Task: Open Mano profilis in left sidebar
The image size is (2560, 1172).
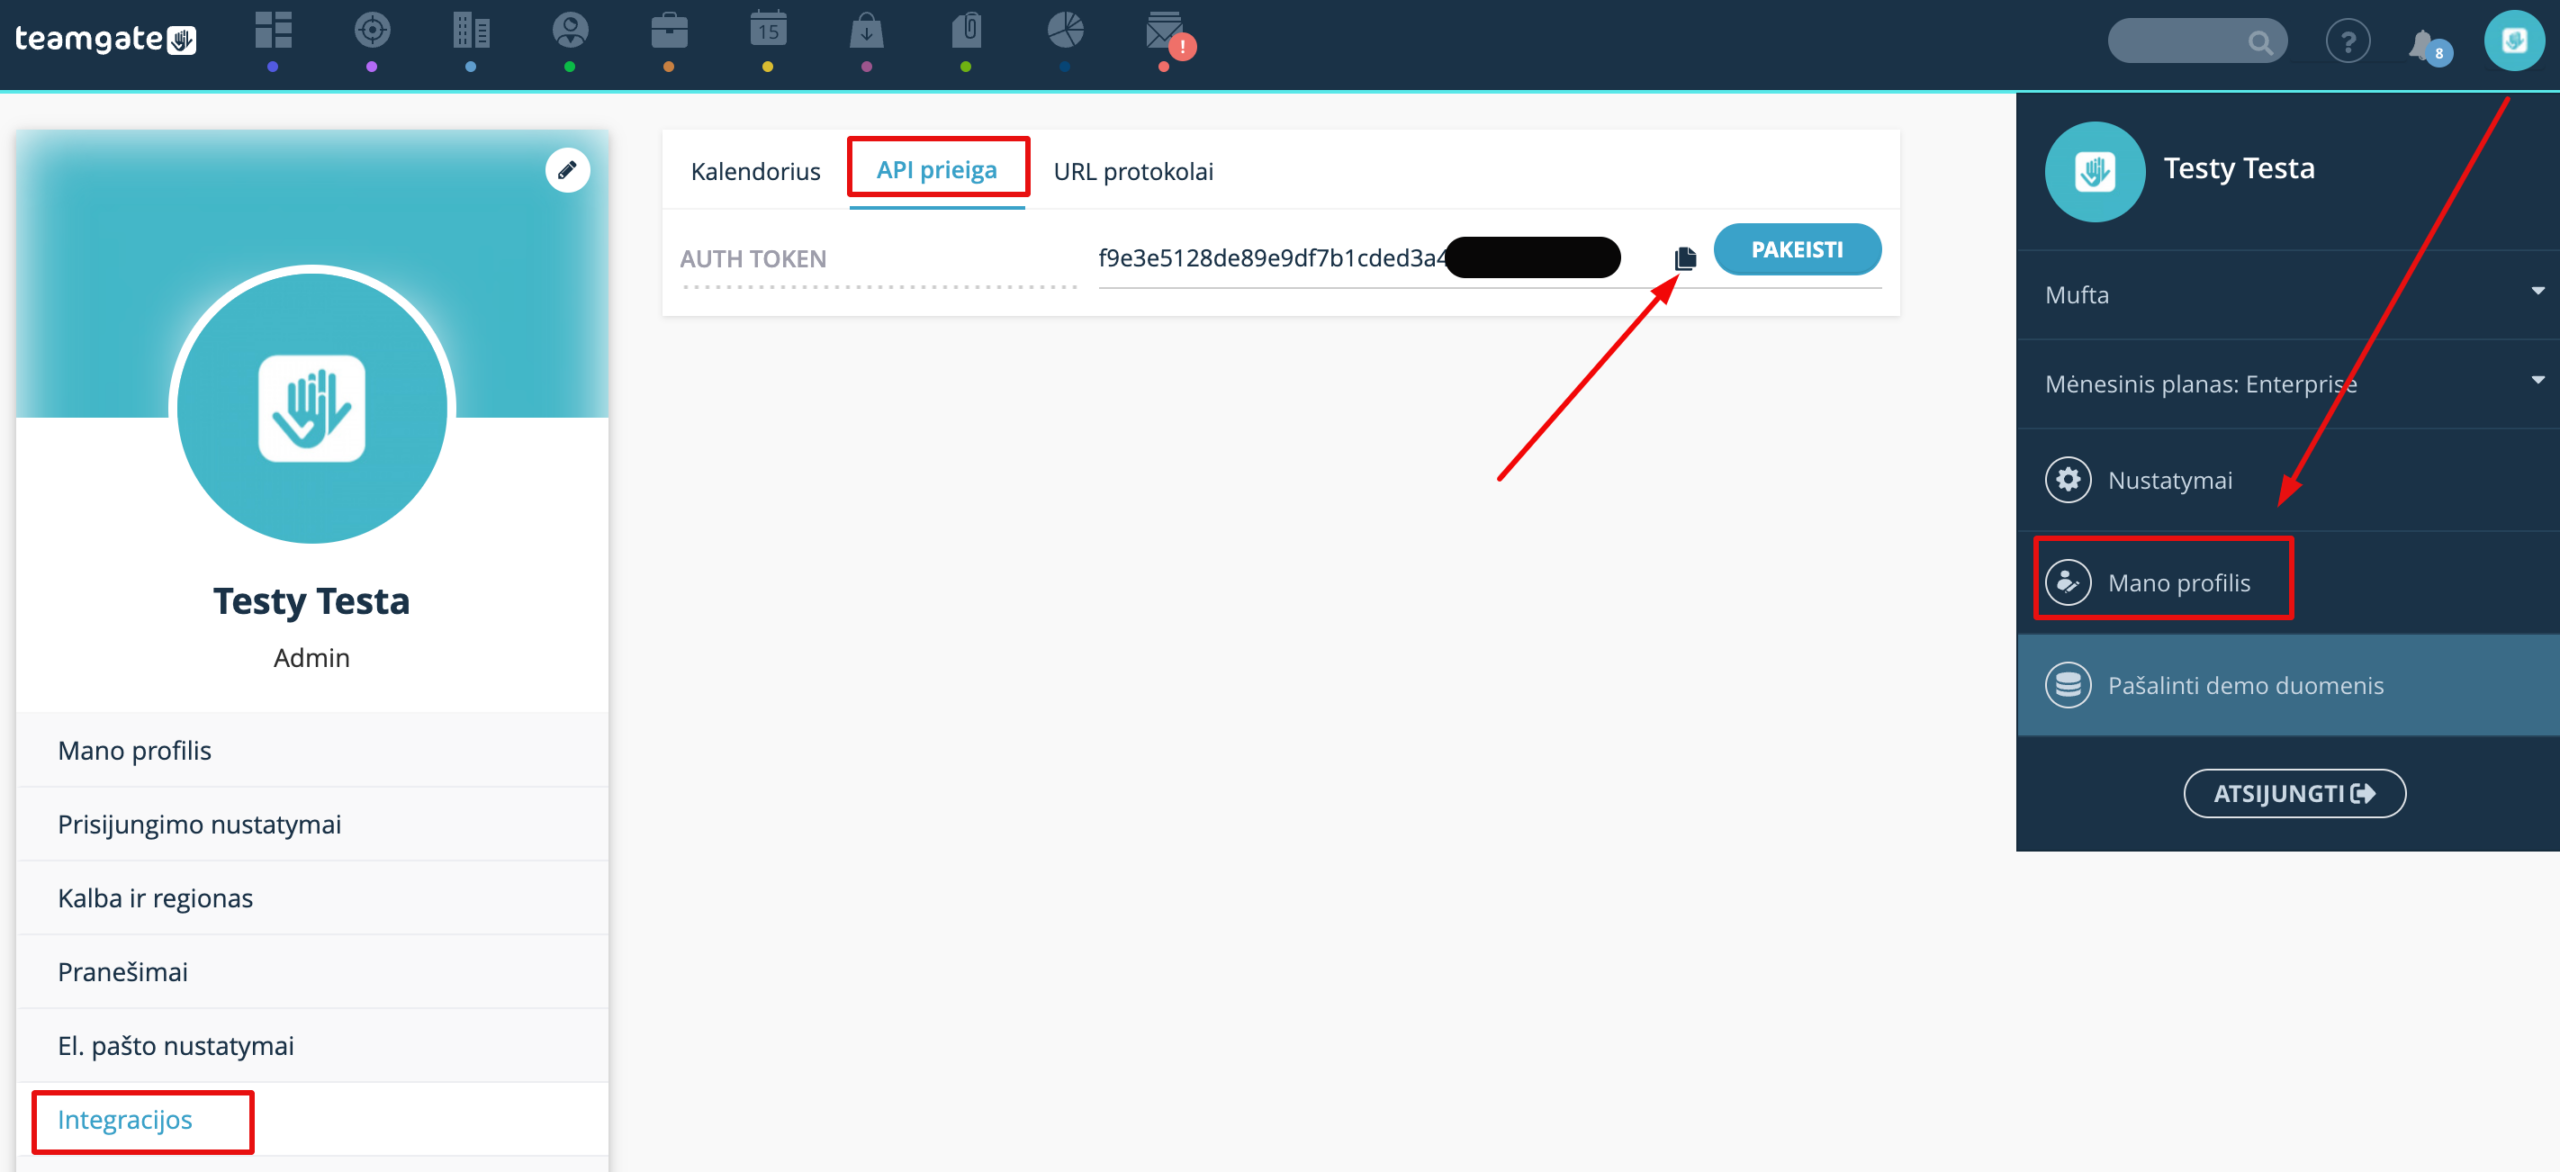Action: (312, 750)
